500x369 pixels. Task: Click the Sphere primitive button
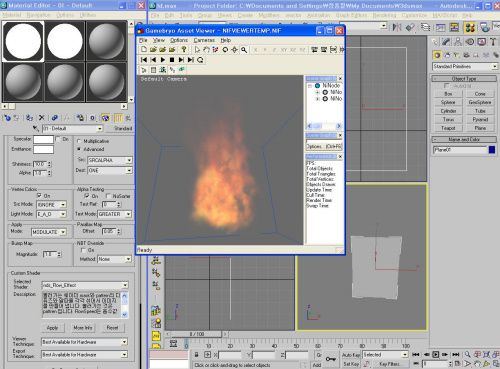click(x=448, y=102)
